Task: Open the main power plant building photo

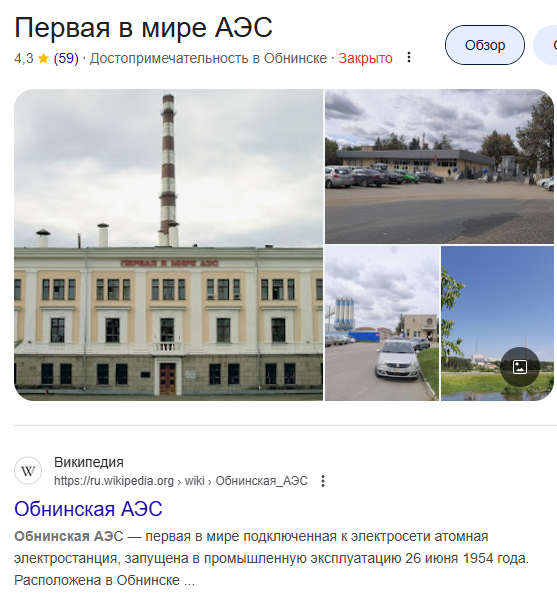Action: 168,245
